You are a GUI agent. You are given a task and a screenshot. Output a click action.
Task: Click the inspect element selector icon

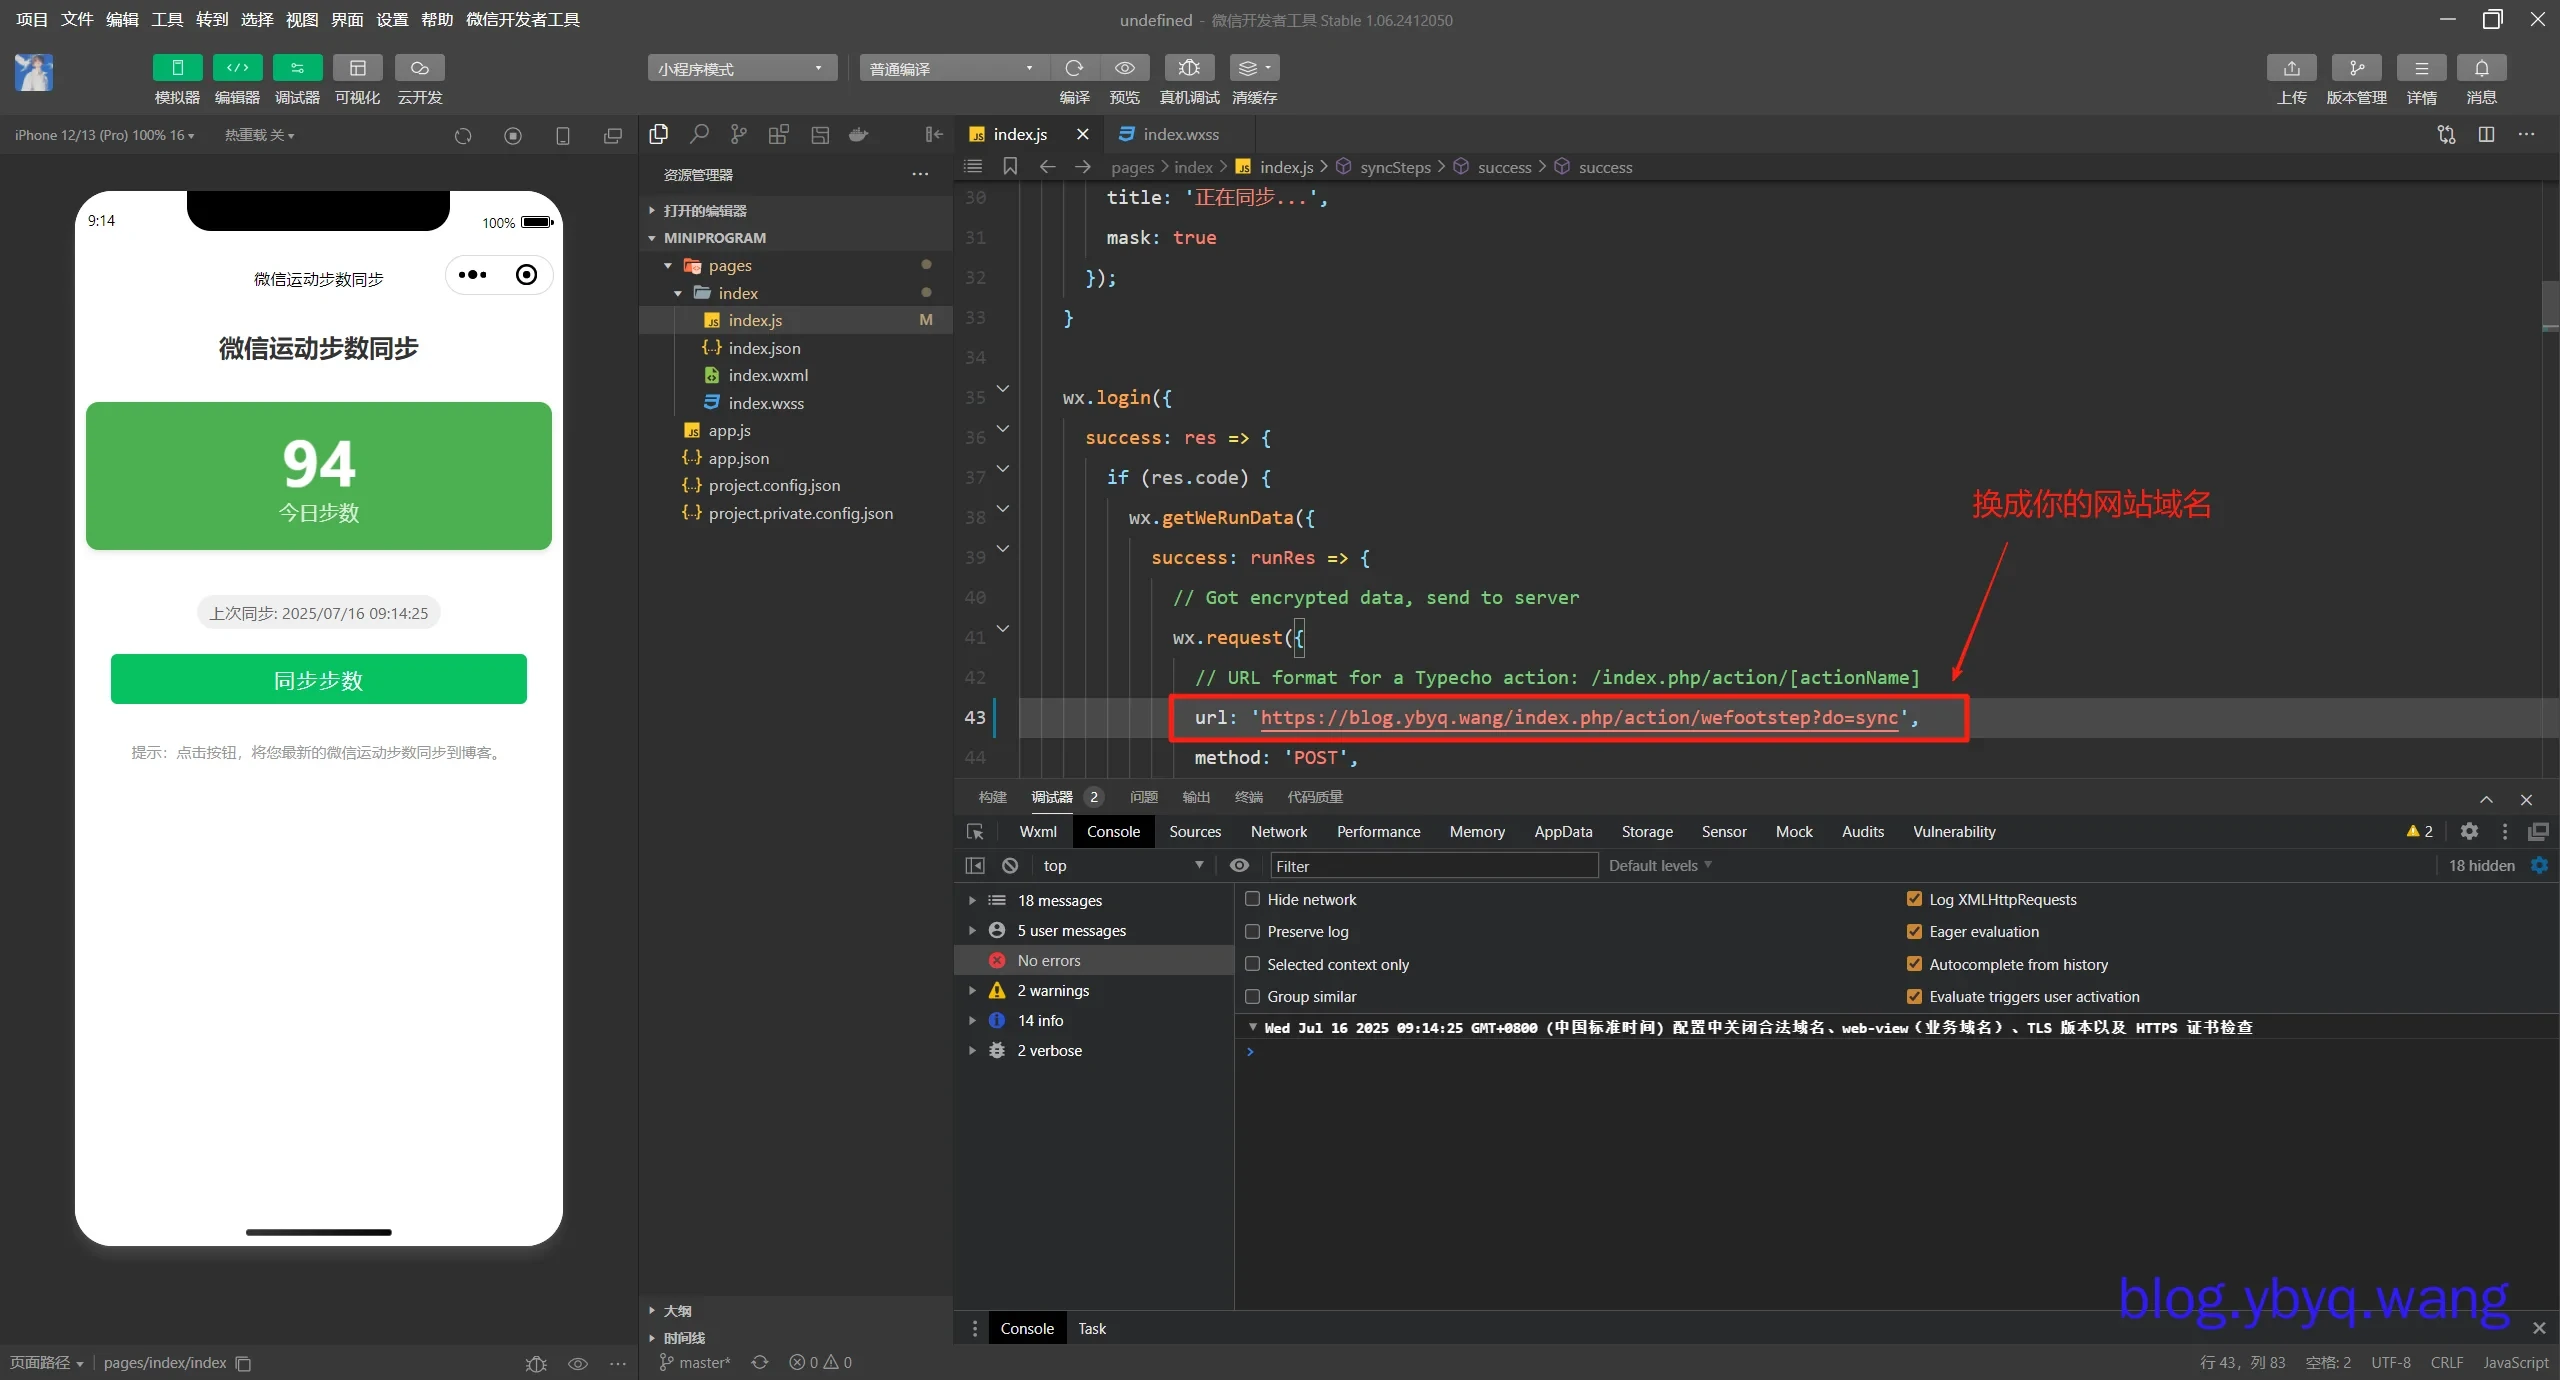975,831
